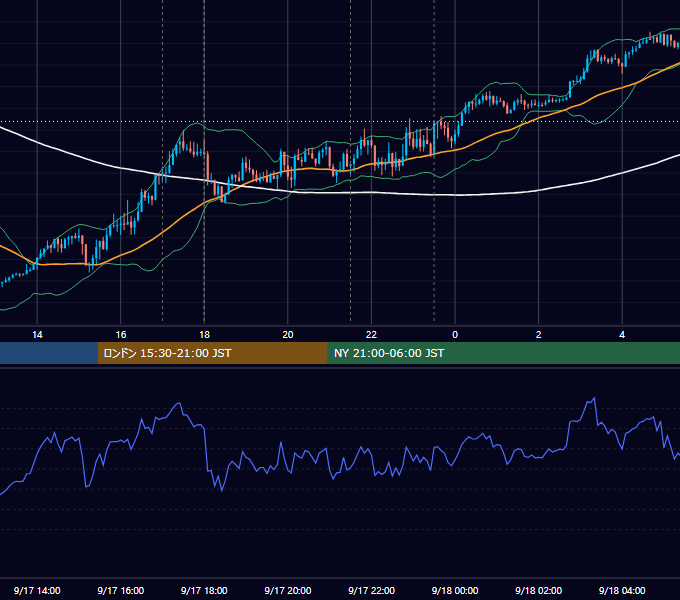Viewport: 680px width, 600px height.
Task: Click the hour label 18 on chart axis
Action: tap(204, 335)
